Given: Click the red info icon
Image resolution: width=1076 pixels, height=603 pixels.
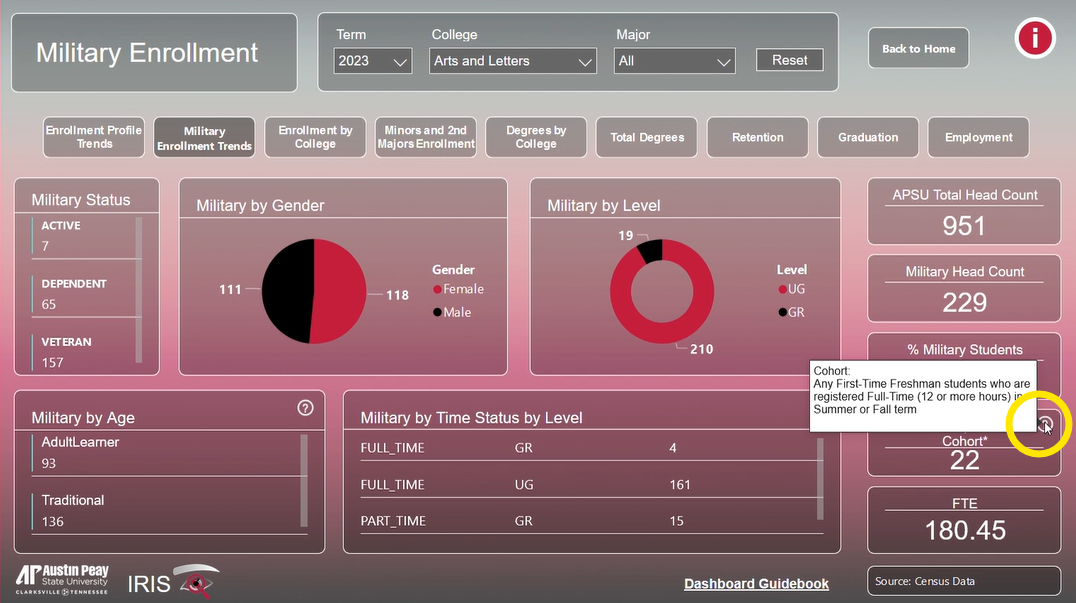Looking at the screenshot, I should pyautogui.click(x=1035, y=39).
